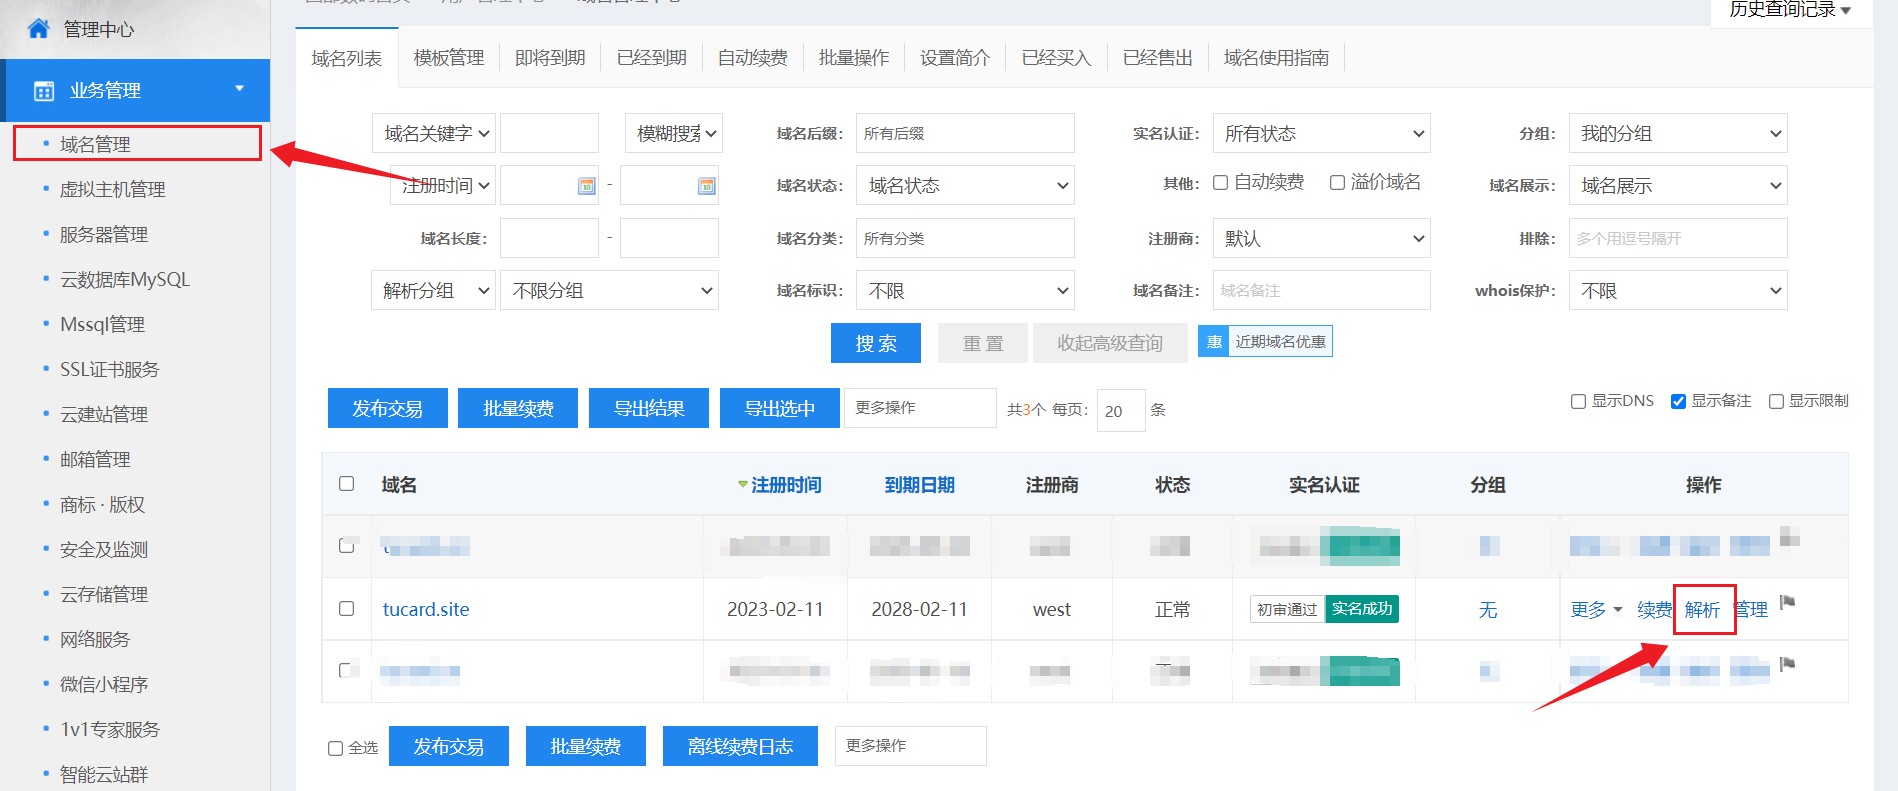
Task: Expand the 历史查询记录 dropdown
Action: [1789, 10]
